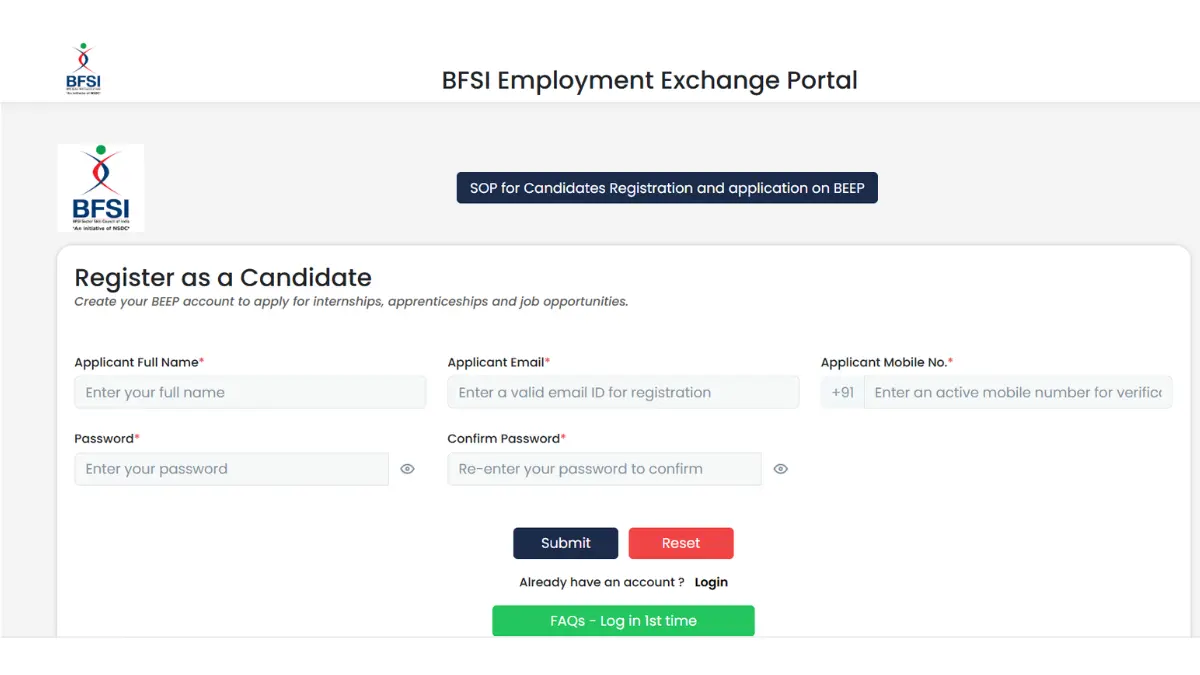Select the Applicant Mobile No. input field

[x=1017, y=392]
